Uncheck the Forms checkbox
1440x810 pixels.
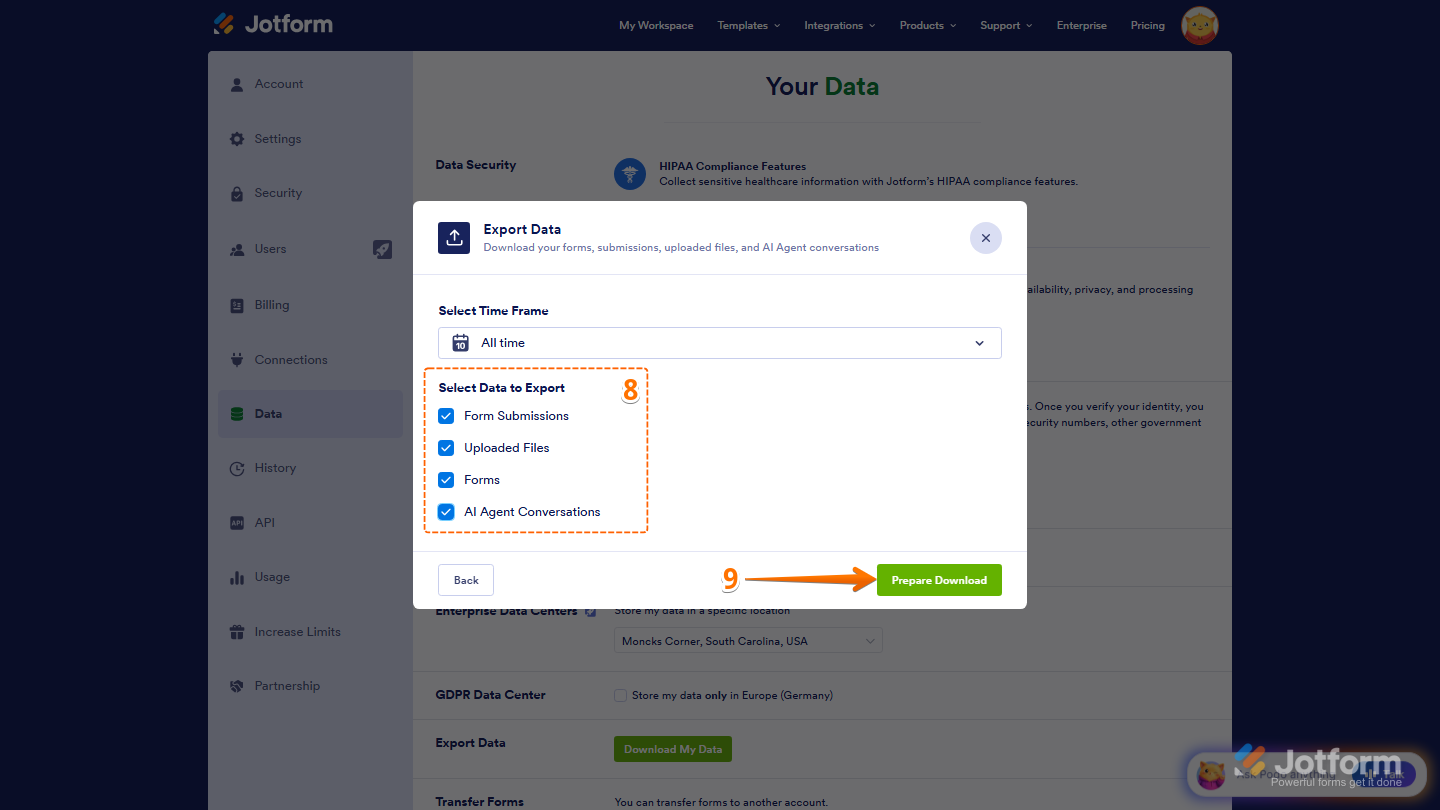[x=446, y=480]
